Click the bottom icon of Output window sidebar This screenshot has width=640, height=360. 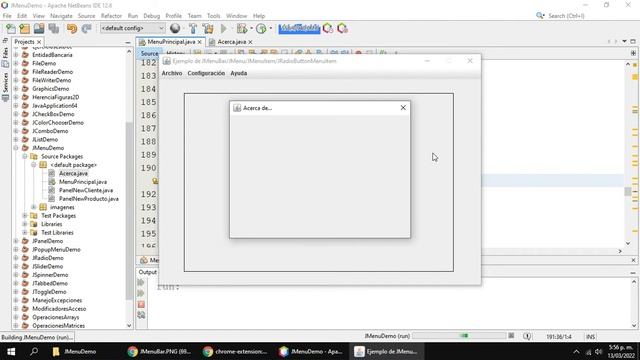(x=141, y=315)
